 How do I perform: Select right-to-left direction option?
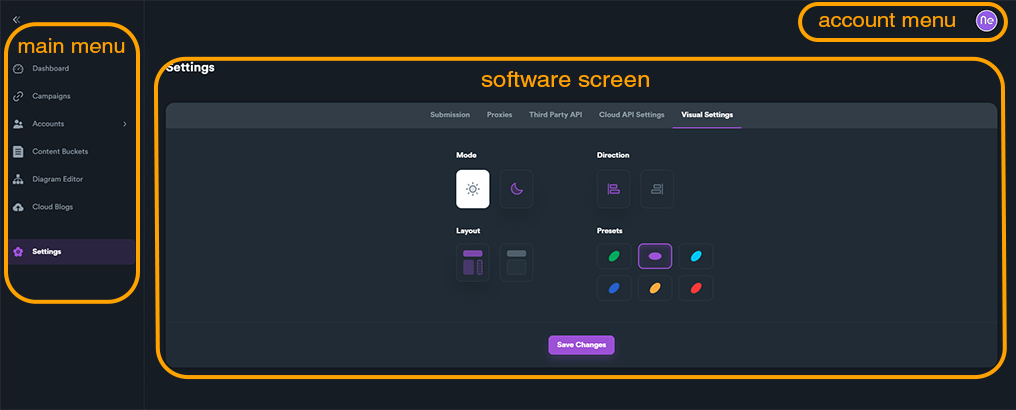pyautogui.click(x=657, y=189)
